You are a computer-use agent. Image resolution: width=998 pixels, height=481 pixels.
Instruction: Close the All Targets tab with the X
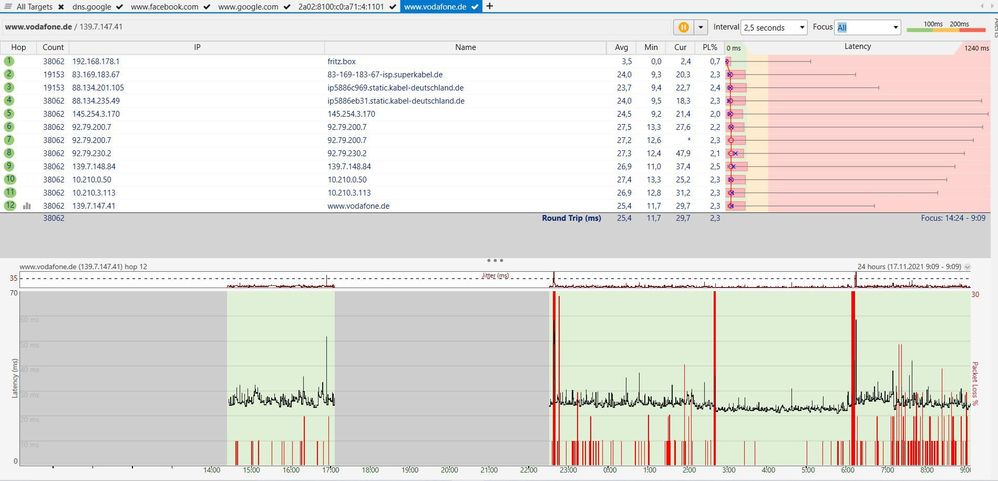[x=60, y=6]
